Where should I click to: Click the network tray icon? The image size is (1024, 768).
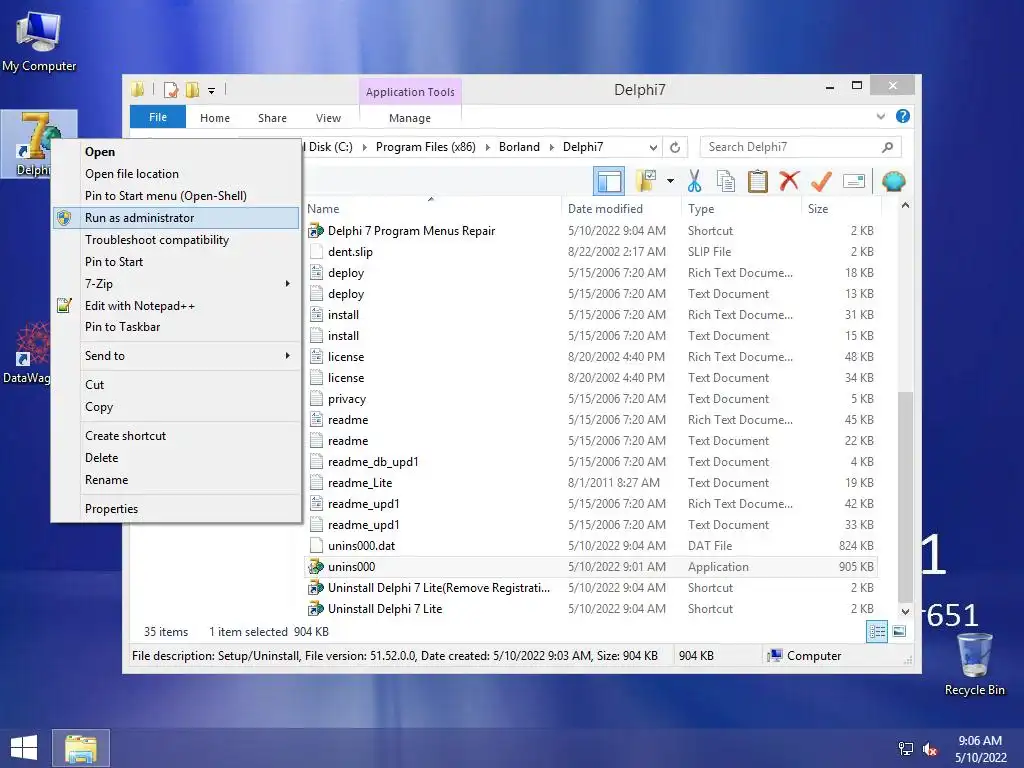[x=906, y=749]
